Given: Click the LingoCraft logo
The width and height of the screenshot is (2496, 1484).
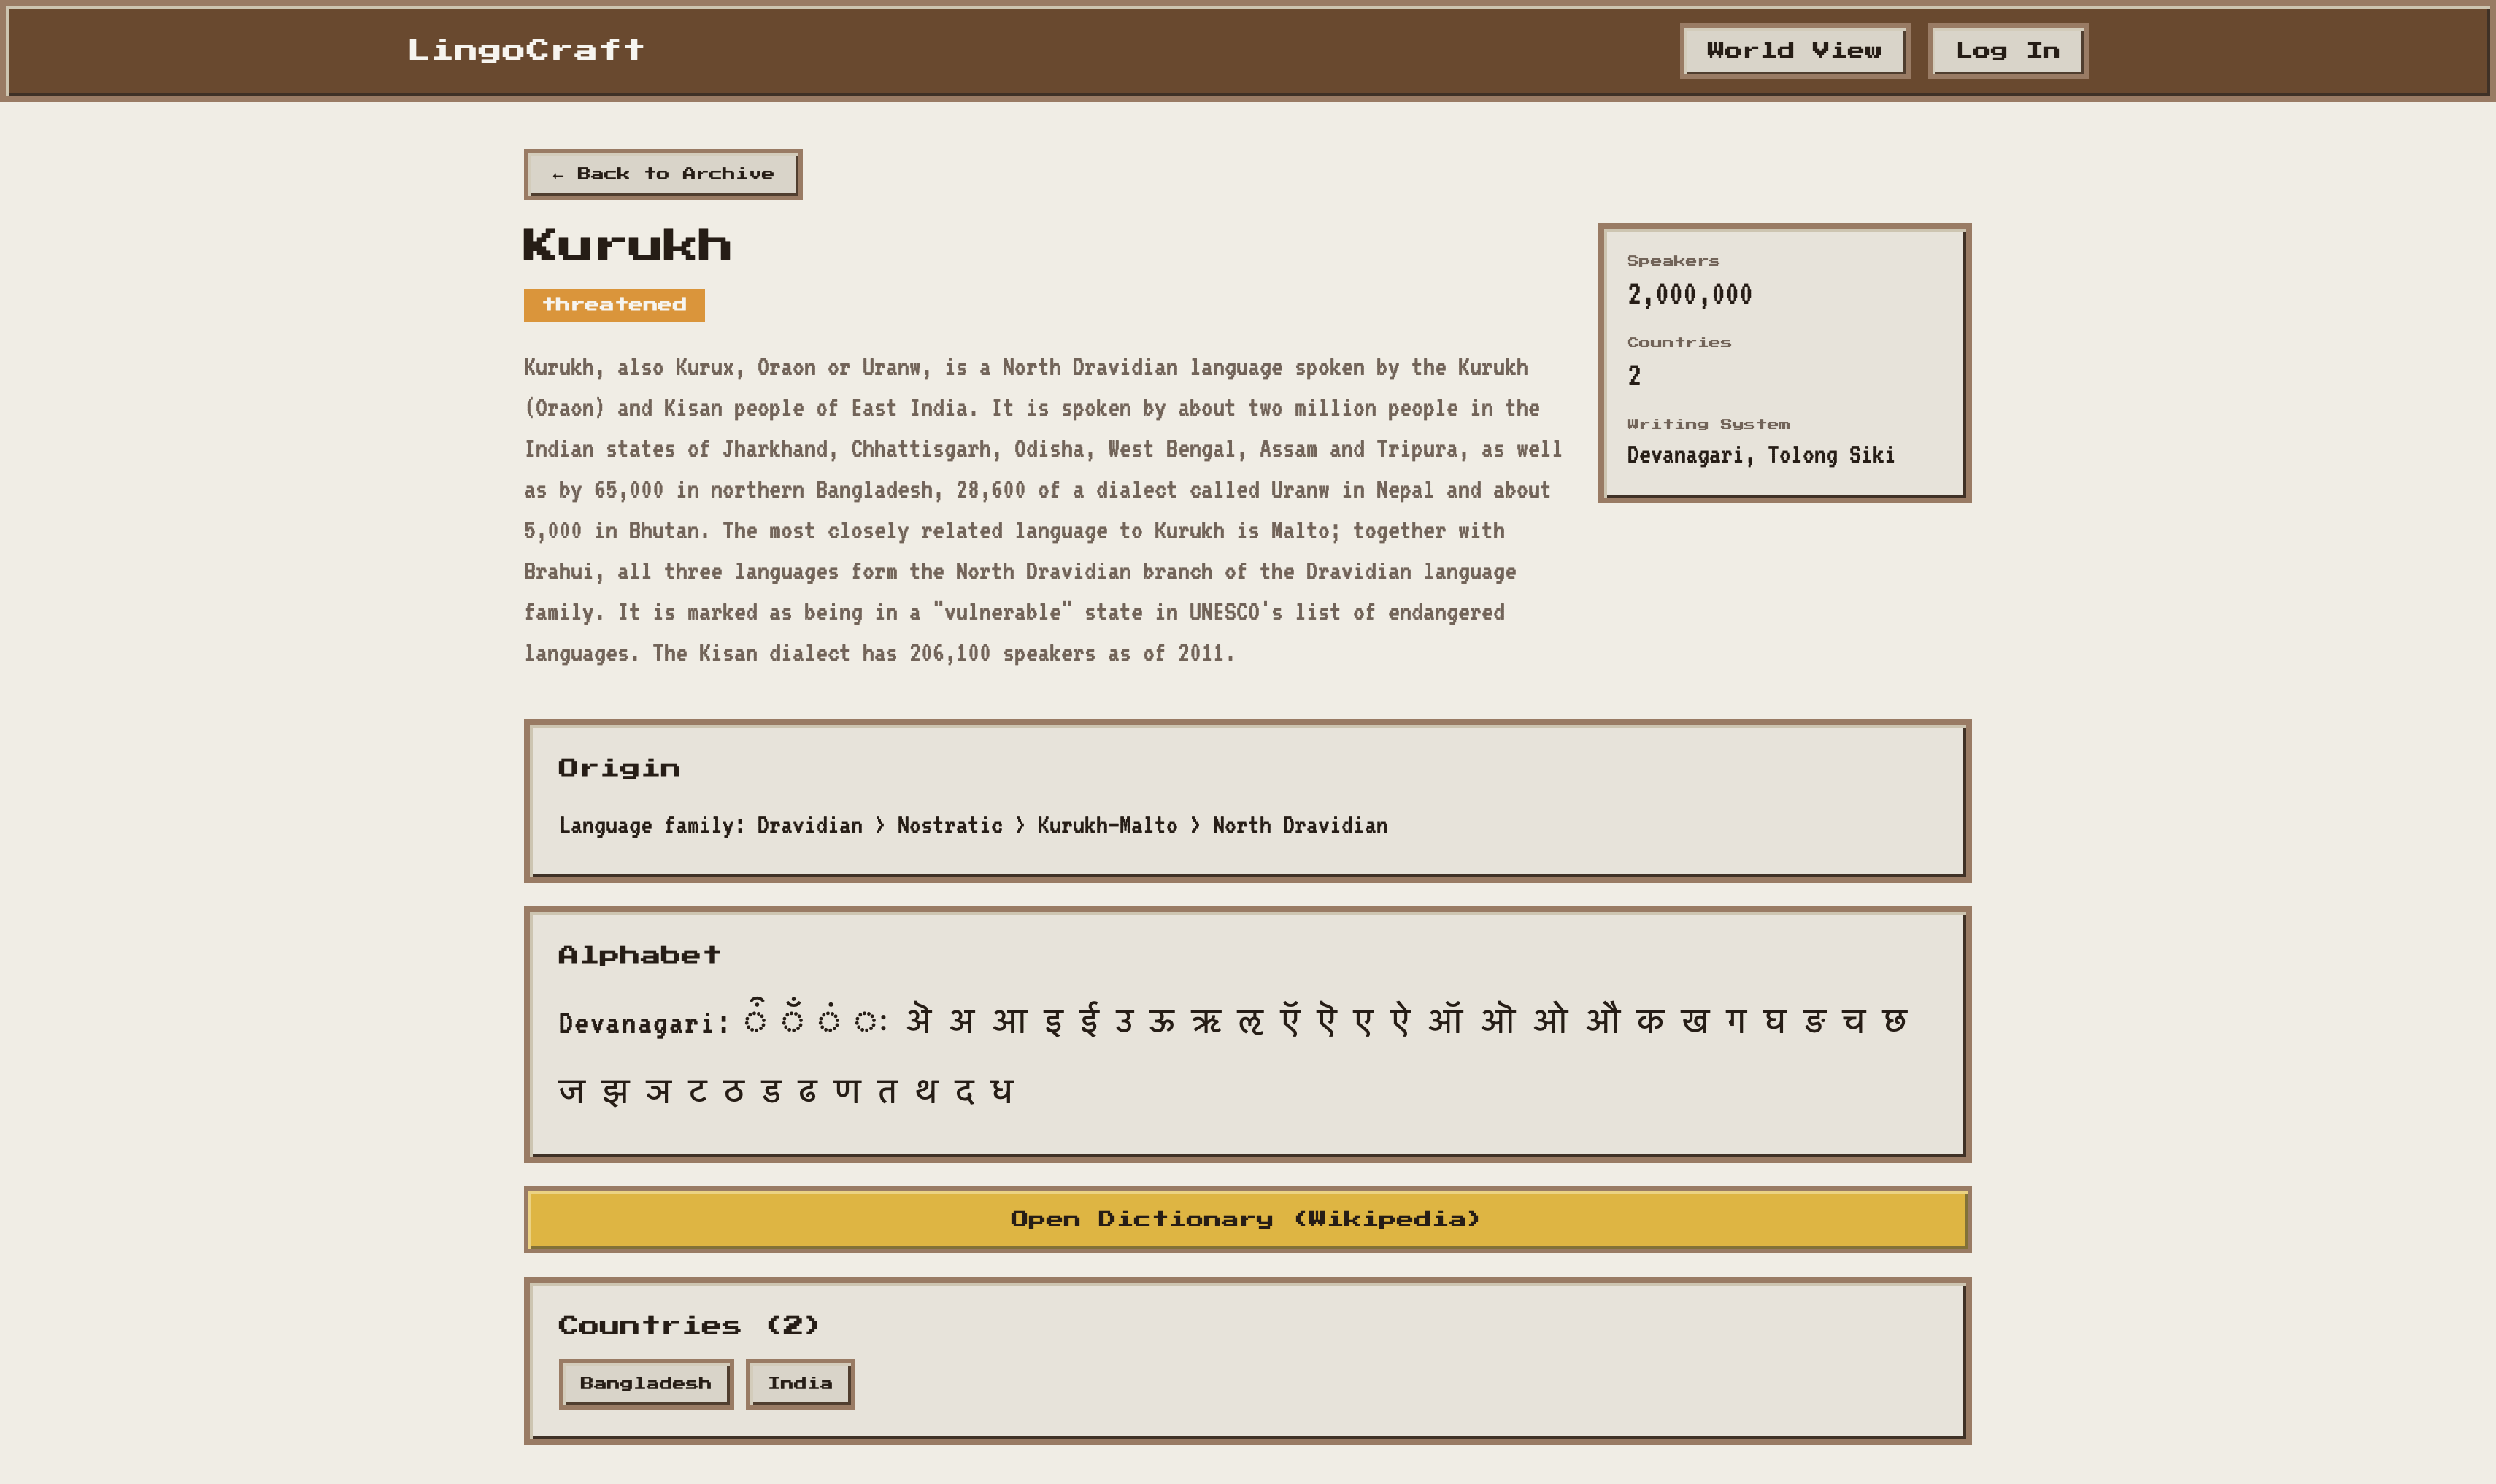Looking at the screenshot, I should point(525,50).
